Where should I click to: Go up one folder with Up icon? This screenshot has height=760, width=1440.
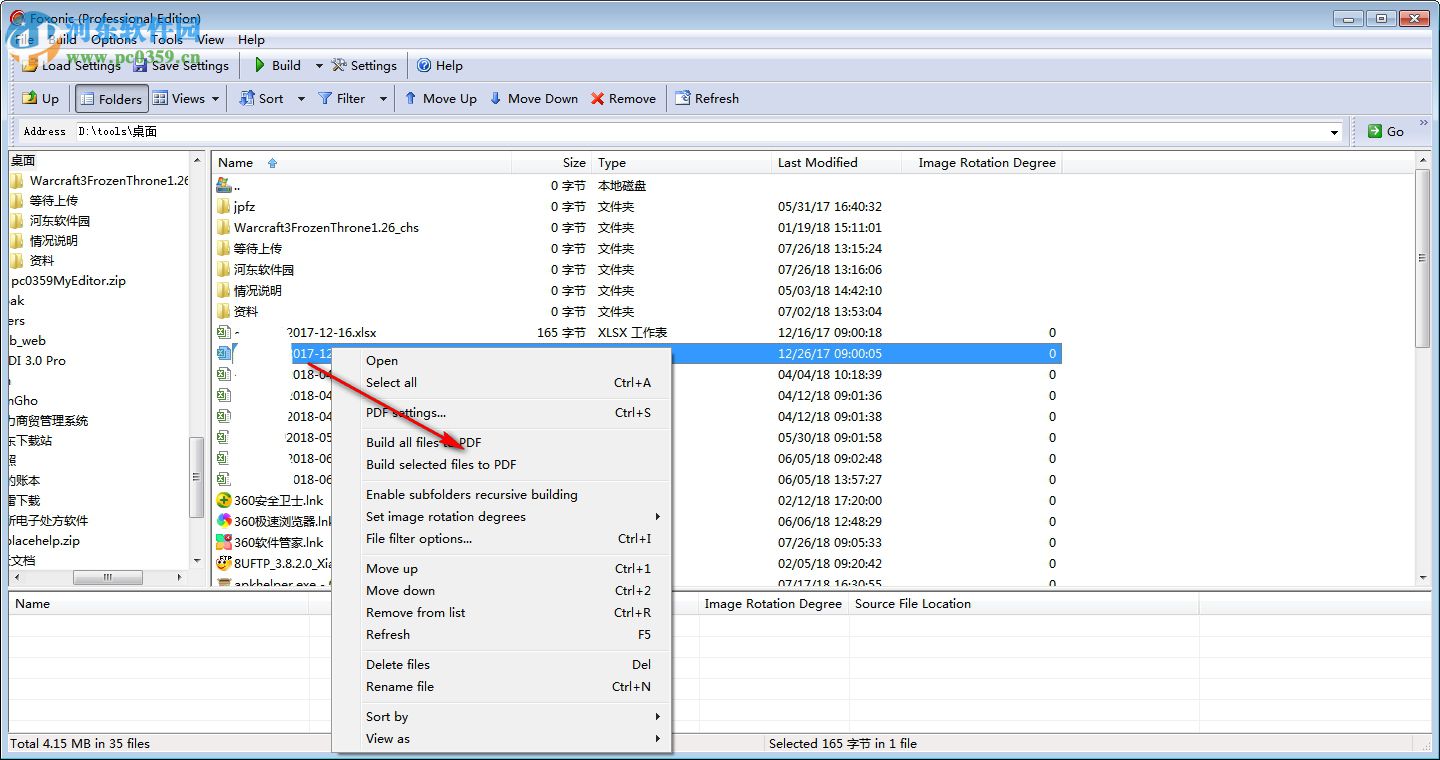pos(30,99)
